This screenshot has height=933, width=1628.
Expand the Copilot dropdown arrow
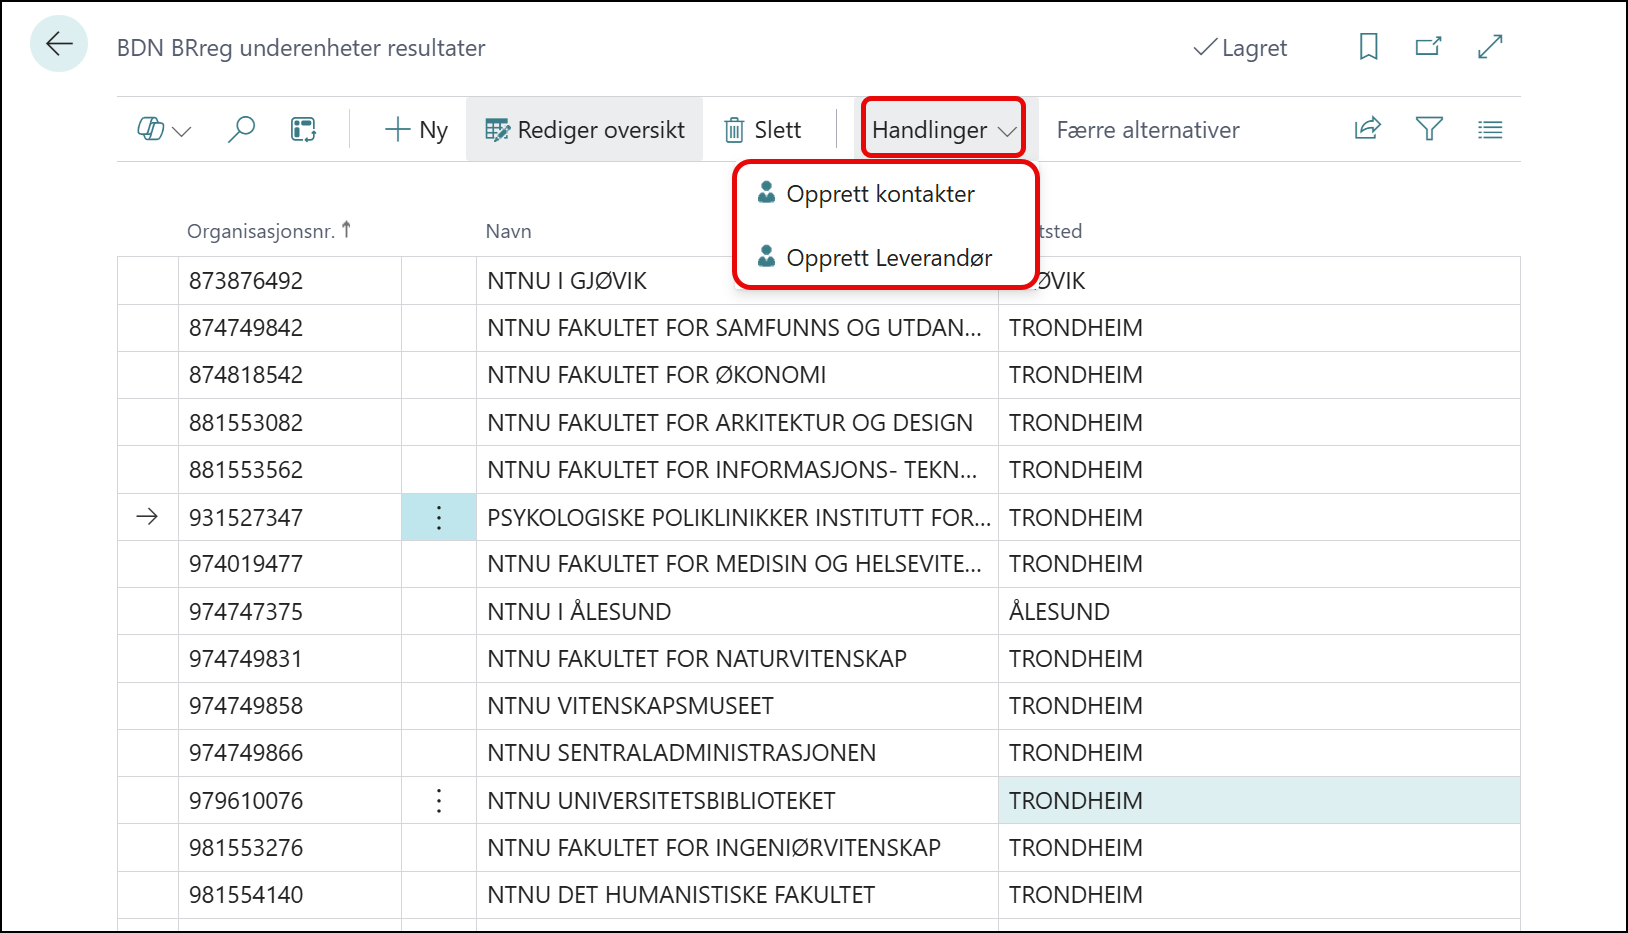[181, 131]
